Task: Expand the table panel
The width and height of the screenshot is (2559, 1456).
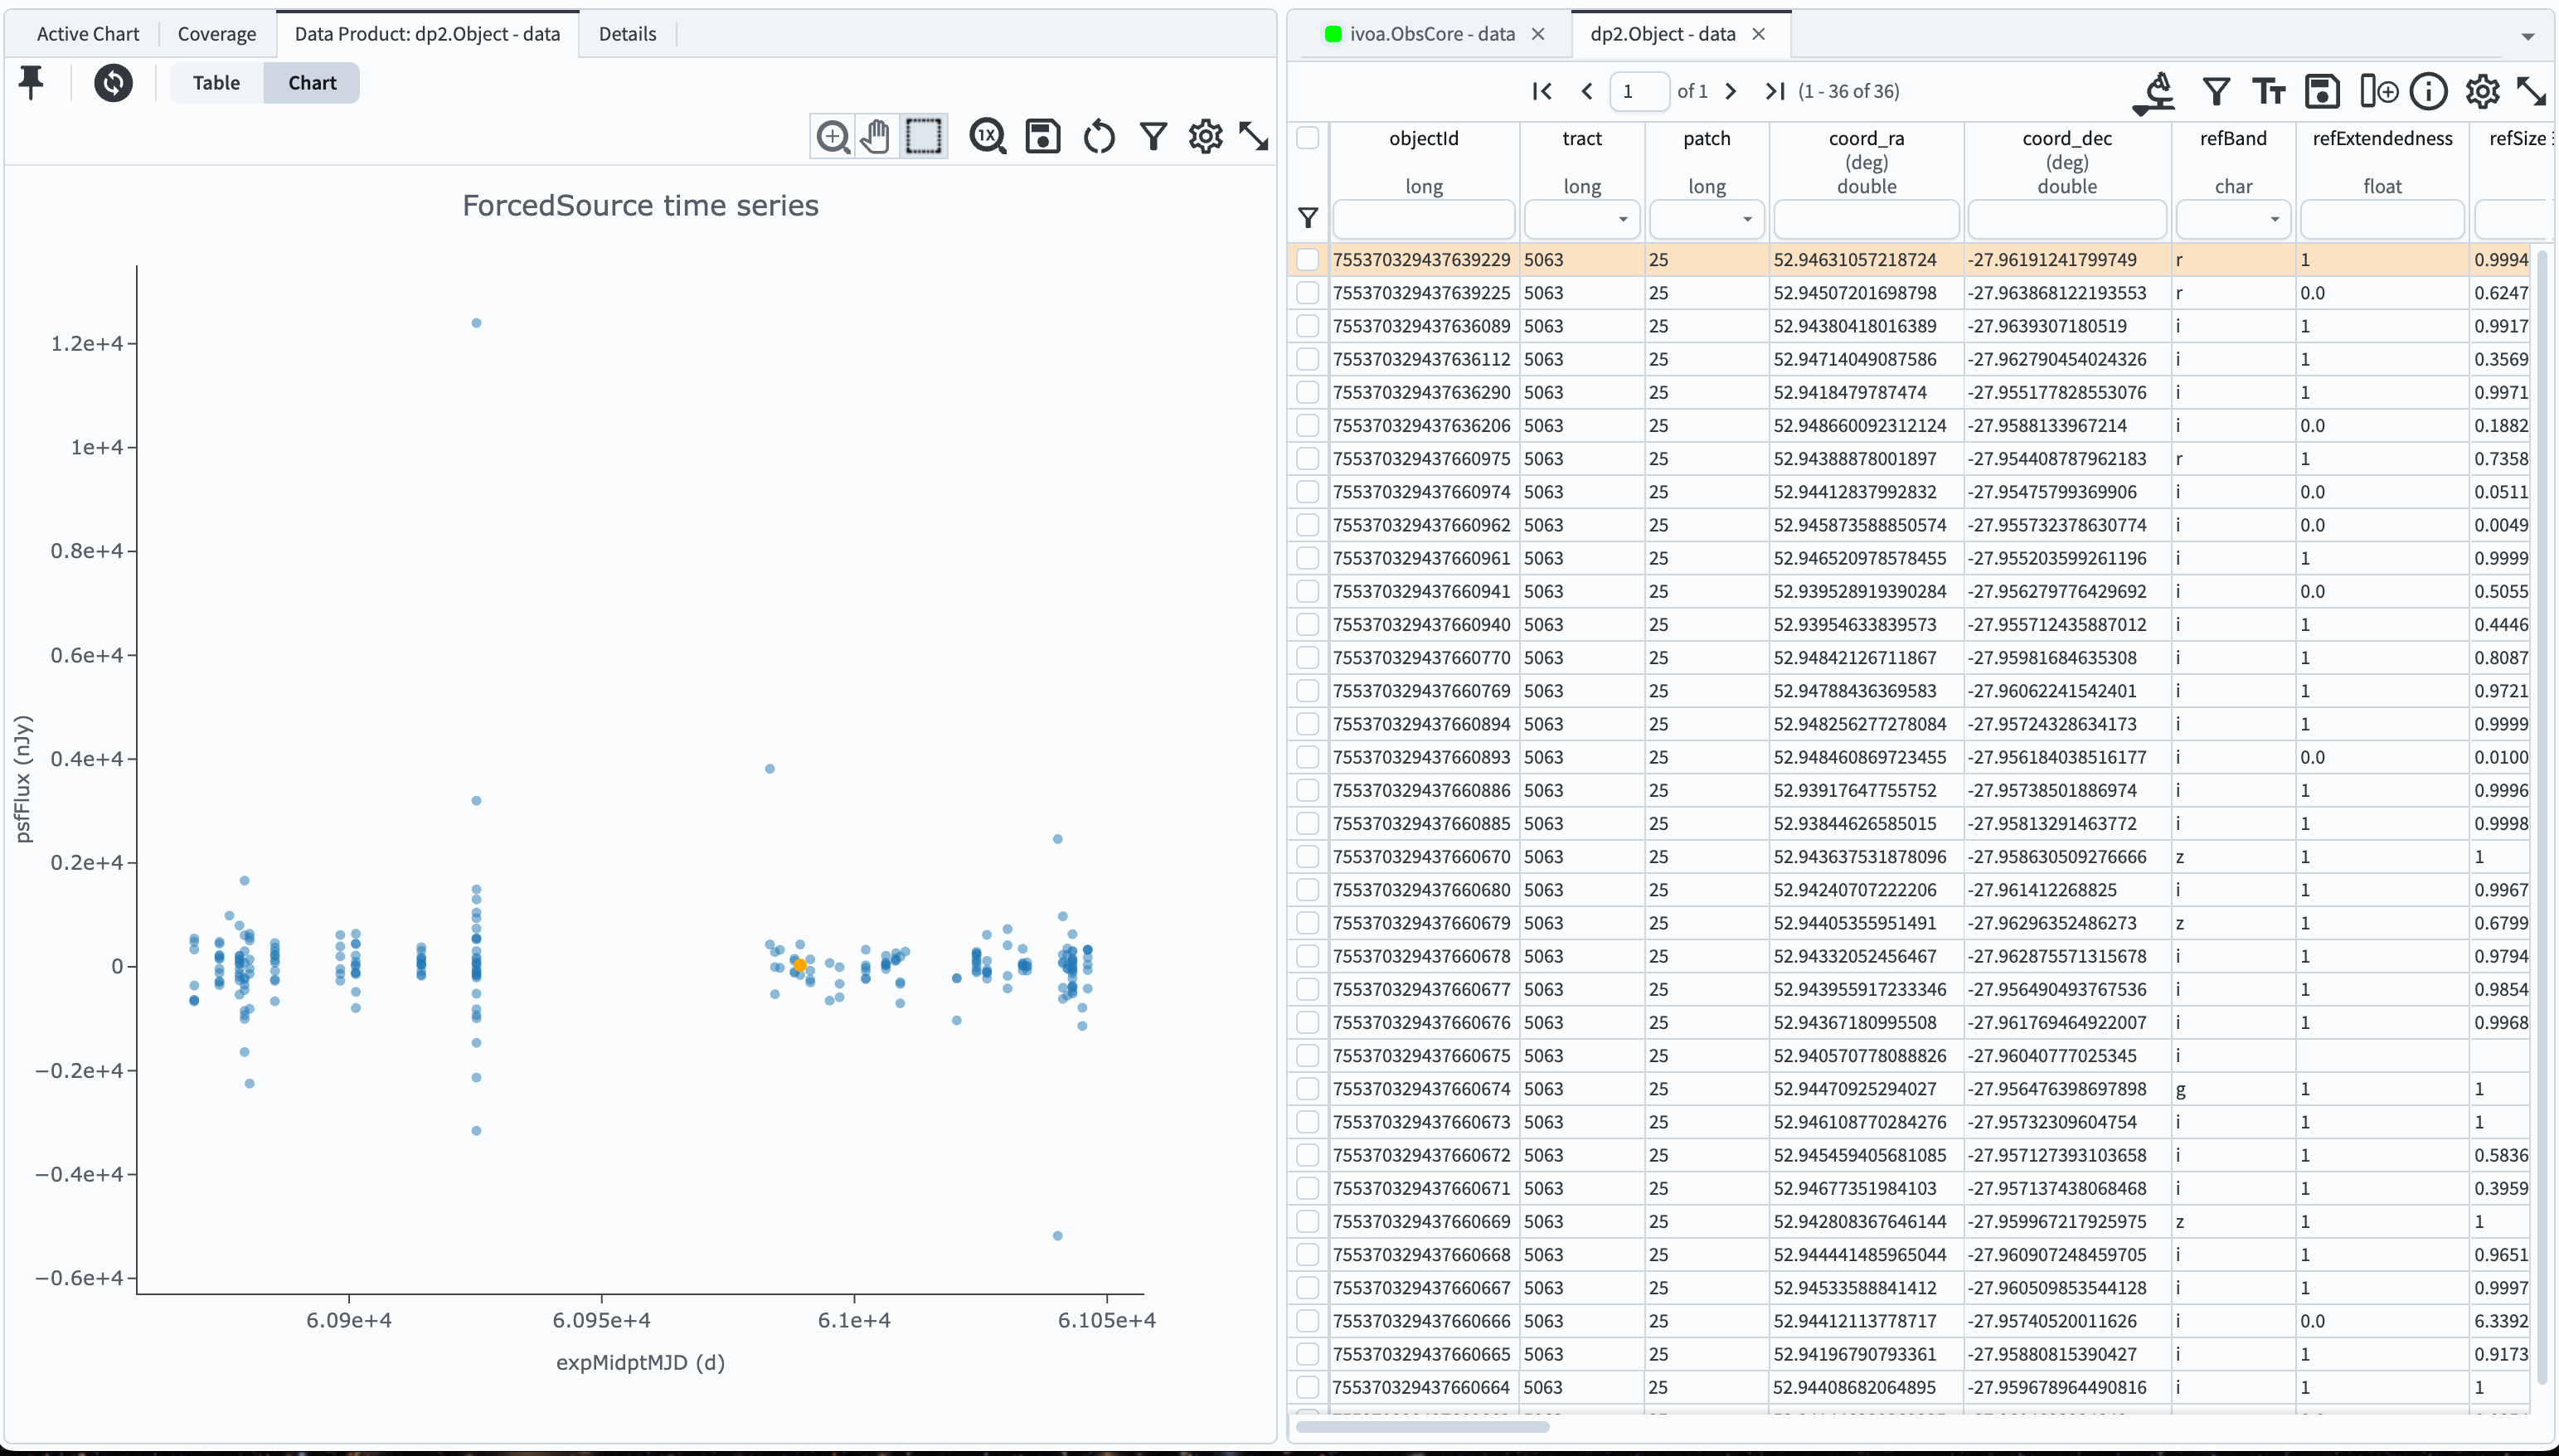Action: click(x=2531, y=92)
